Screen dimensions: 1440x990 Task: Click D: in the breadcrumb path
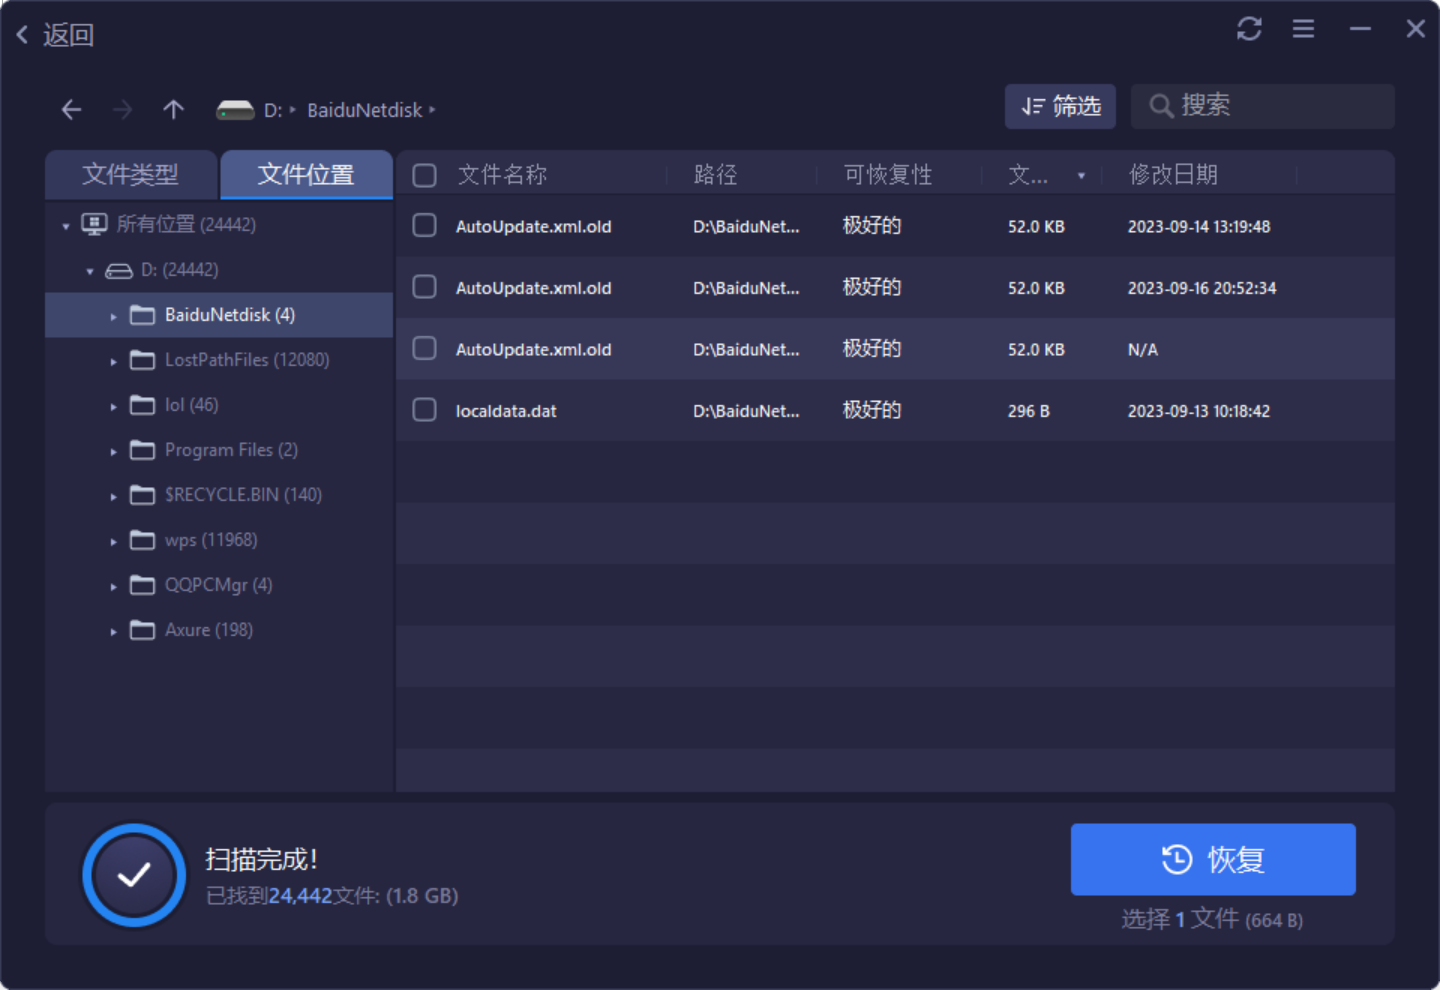273,110
